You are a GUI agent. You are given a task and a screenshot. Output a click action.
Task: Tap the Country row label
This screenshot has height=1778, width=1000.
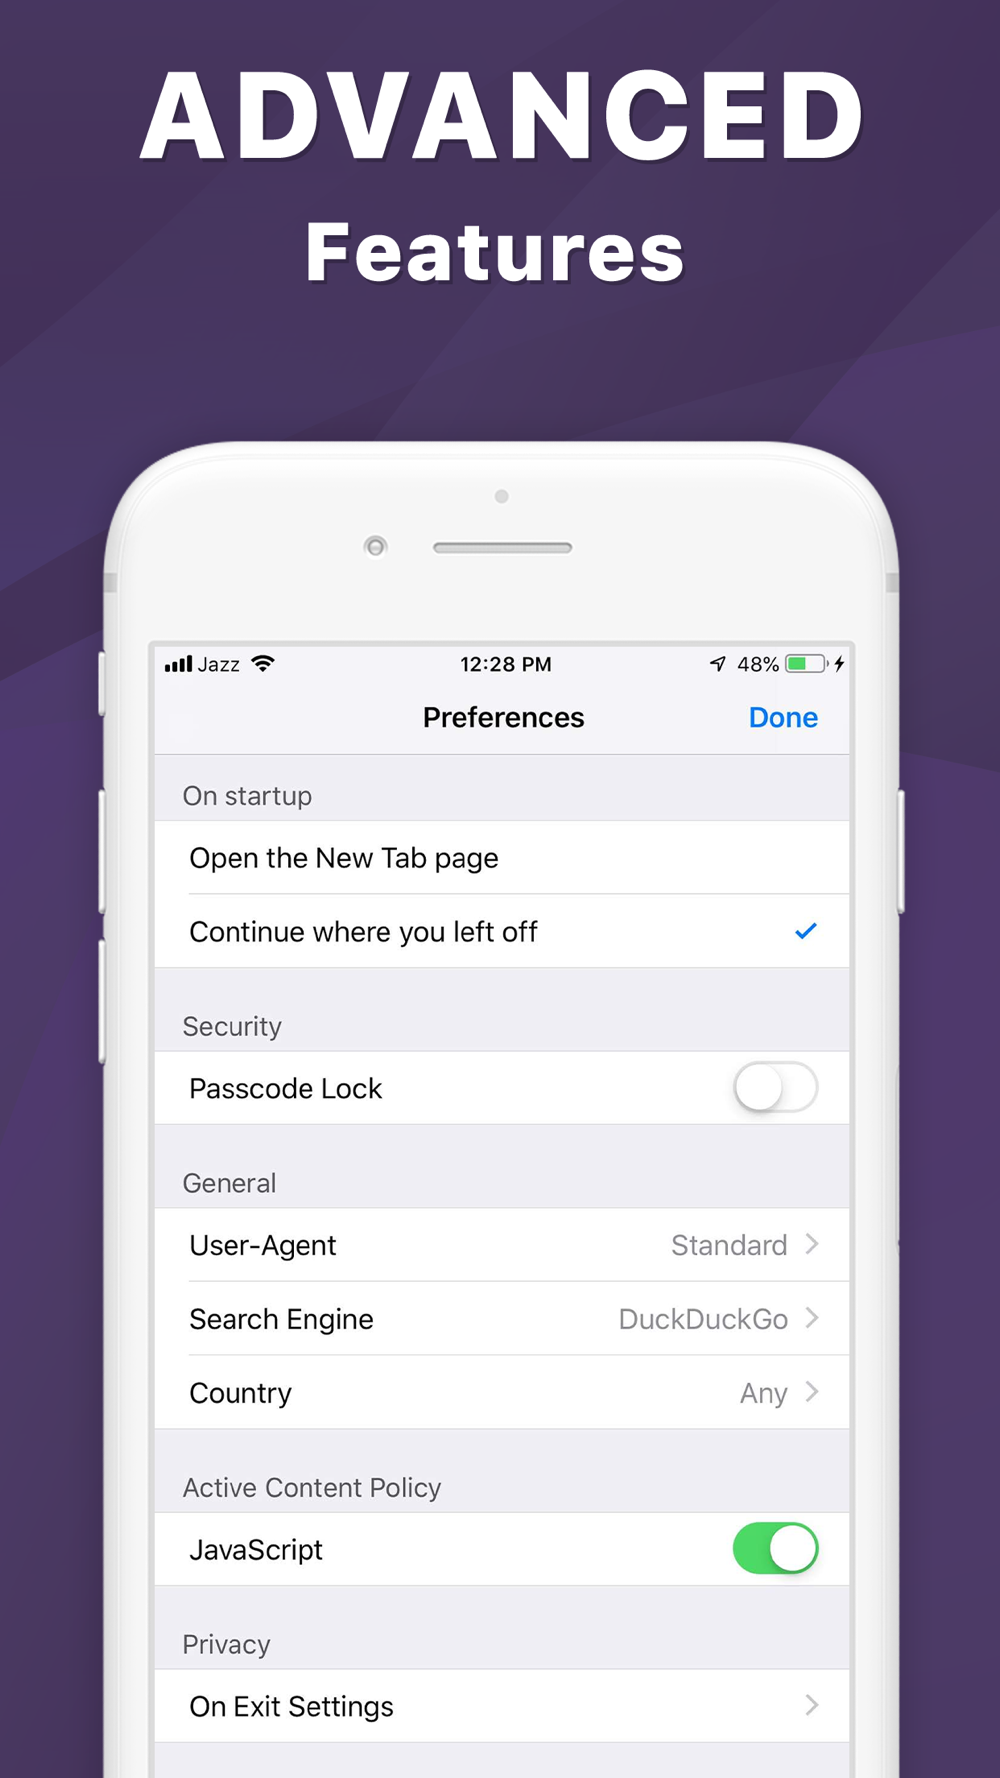point(240,1393)
